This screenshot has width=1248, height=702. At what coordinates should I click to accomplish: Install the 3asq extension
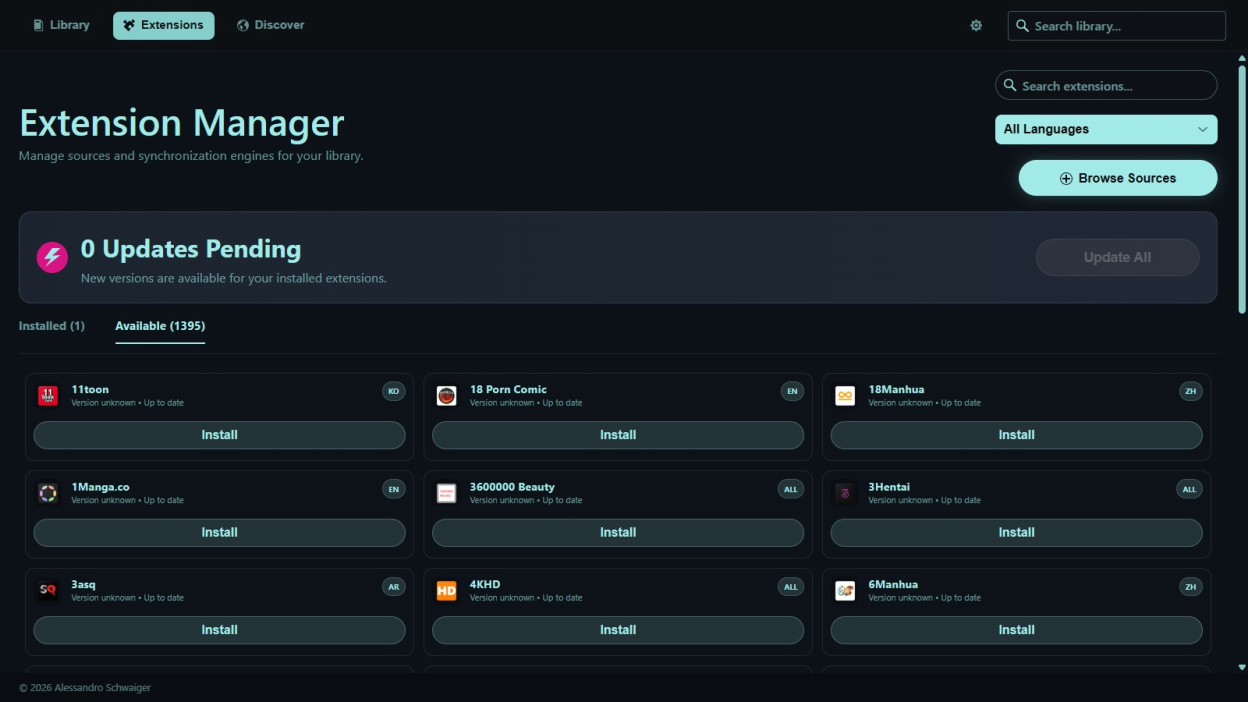(219, 630)
